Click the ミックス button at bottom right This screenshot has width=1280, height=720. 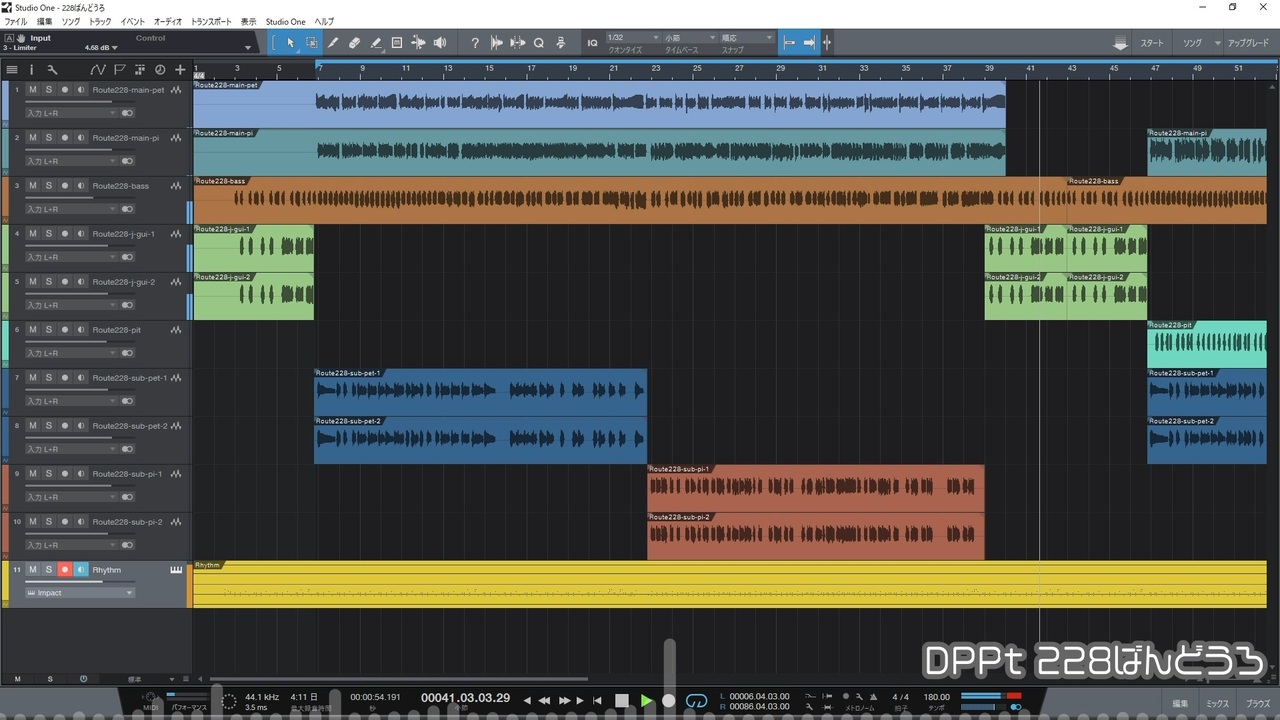pos(1217,703)
